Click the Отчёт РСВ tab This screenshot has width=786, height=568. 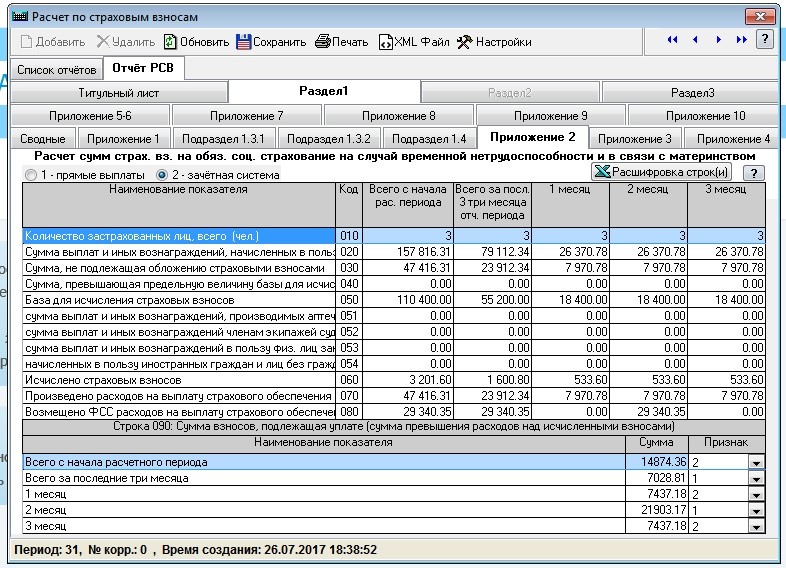[143, 68]
